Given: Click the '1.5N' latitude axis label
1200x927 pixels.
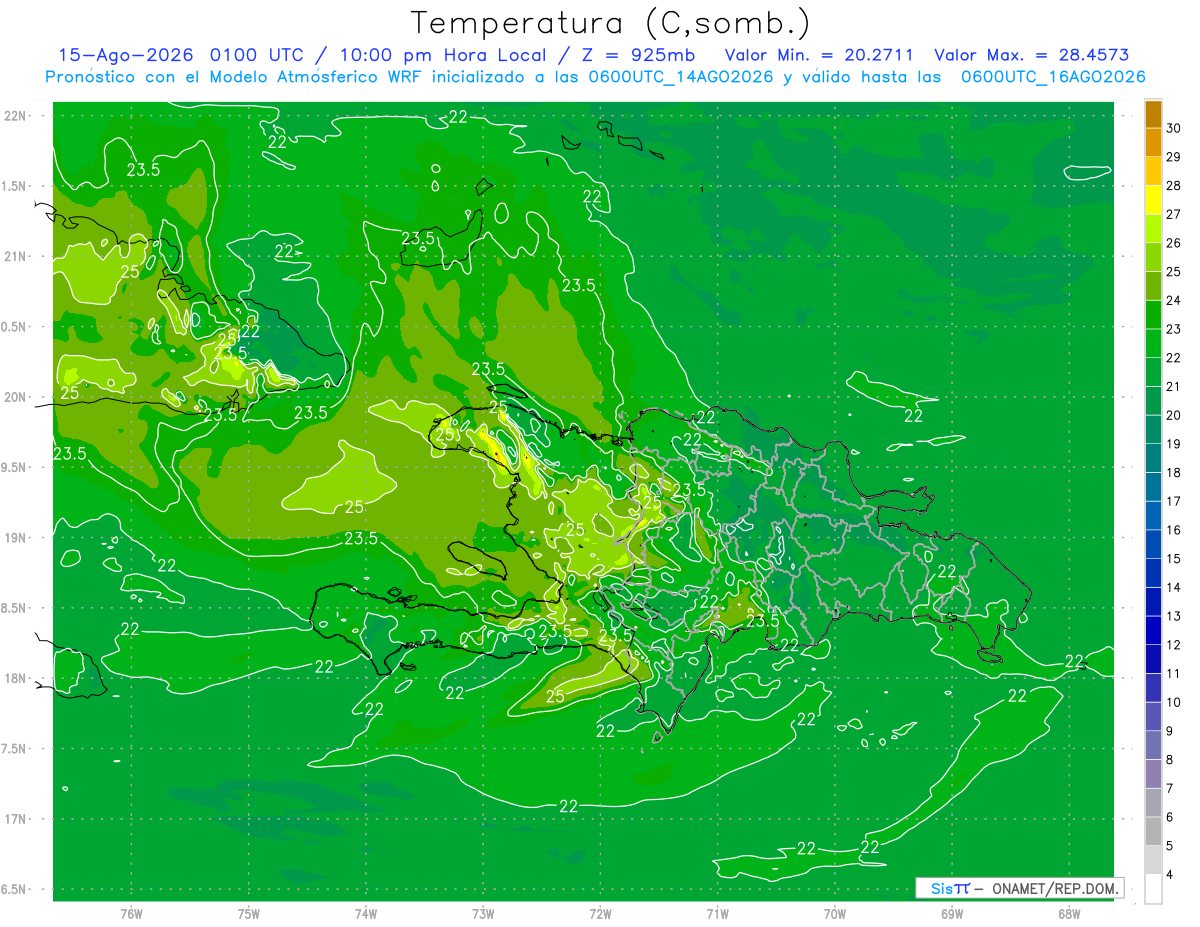Looking at the screenshot, I should coord(16,186).
